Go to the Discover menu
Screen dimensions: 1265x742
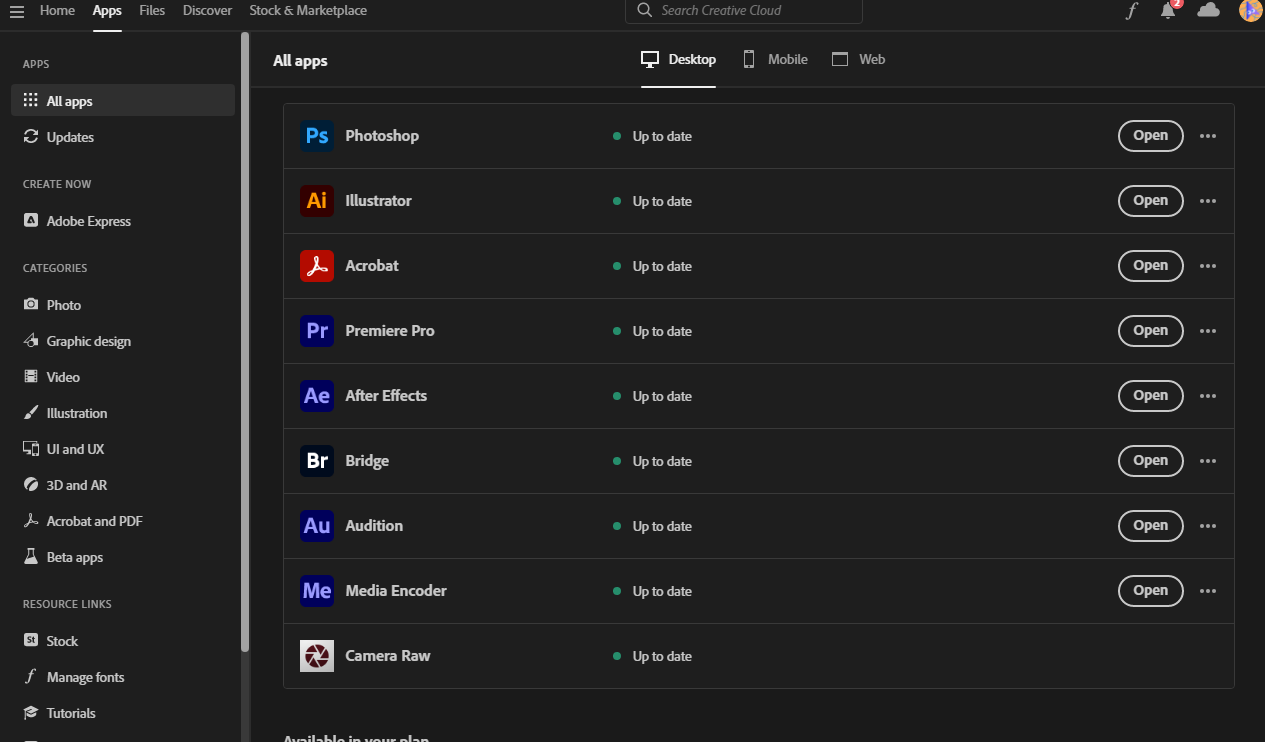[x=207, y=10]
